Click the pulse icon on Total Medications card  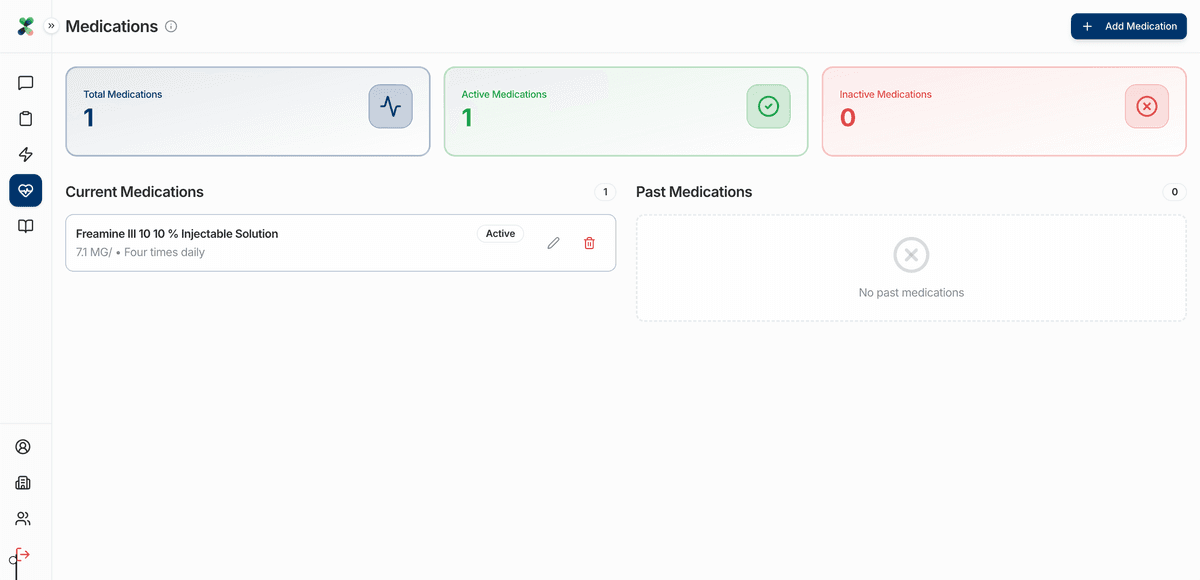pyautogui.click(x=390, y=105)
